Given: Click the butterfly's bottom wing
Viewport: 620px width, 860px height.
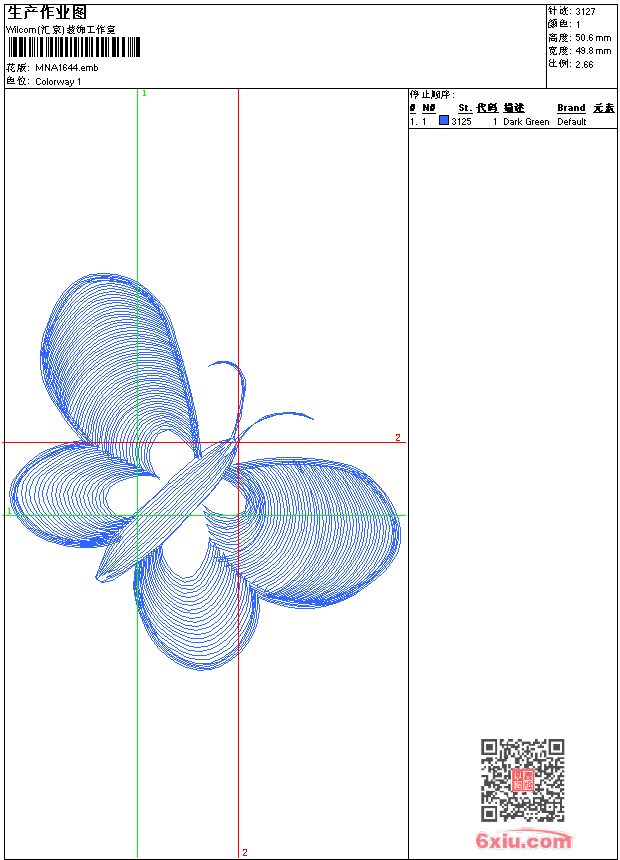Looking at the screenshot, I should point(195,610).
